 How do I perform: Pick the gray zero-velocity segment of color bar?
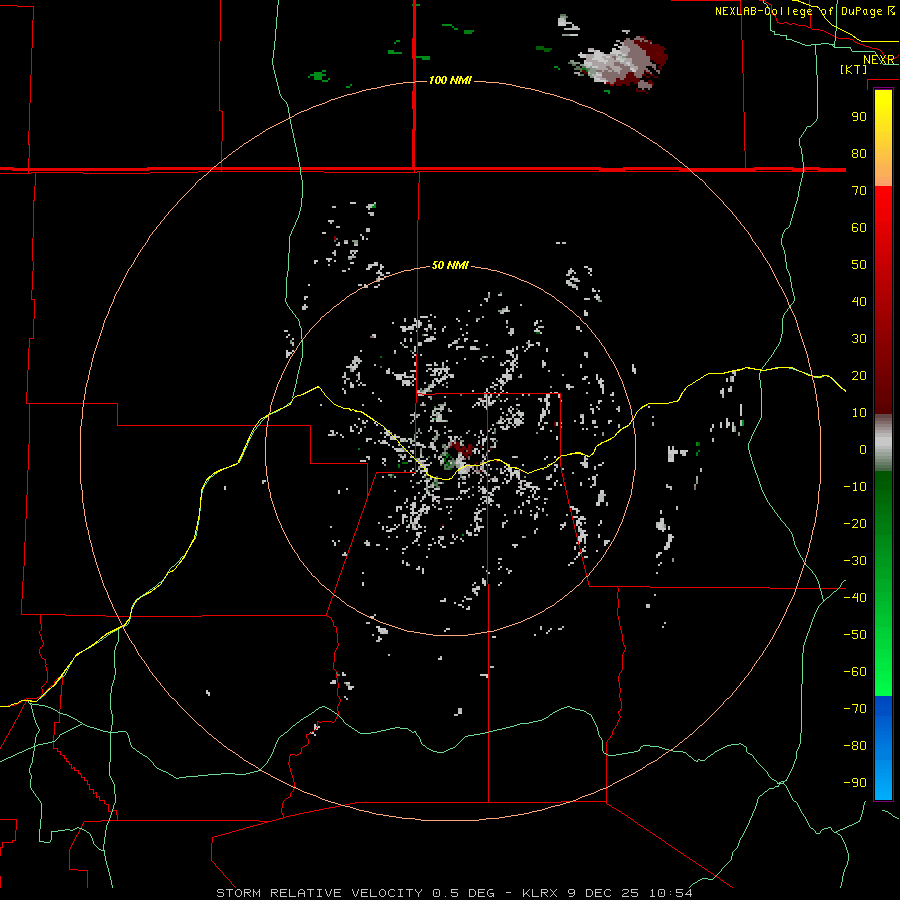pos(883,443)
